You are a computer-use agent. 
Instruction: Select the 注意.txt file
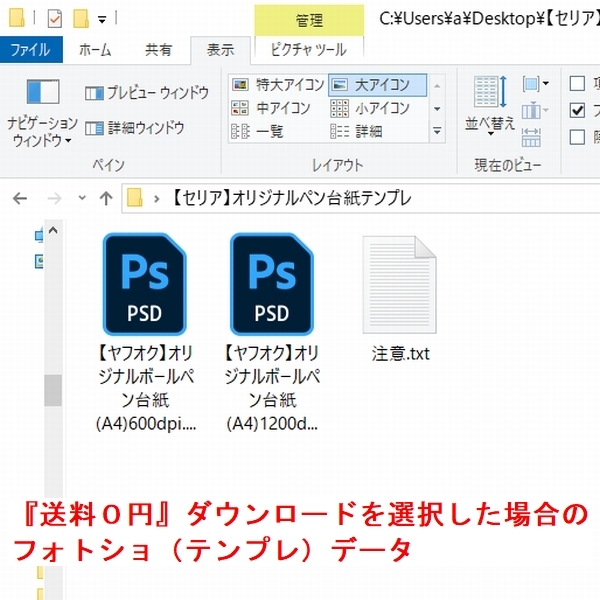(x=400, y=300)
